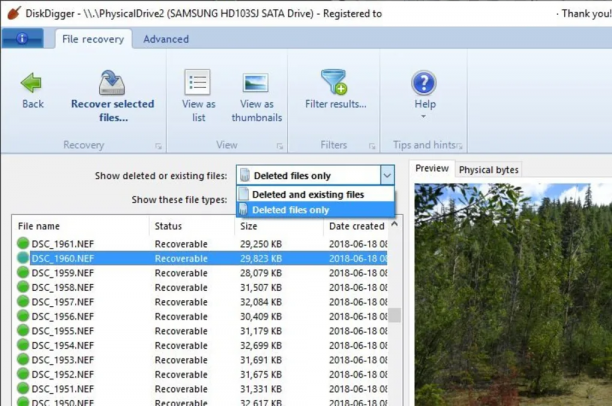Click the blue info button tab
The height and width of the screenshot is (406, 612).
click(x=22, y=38)
